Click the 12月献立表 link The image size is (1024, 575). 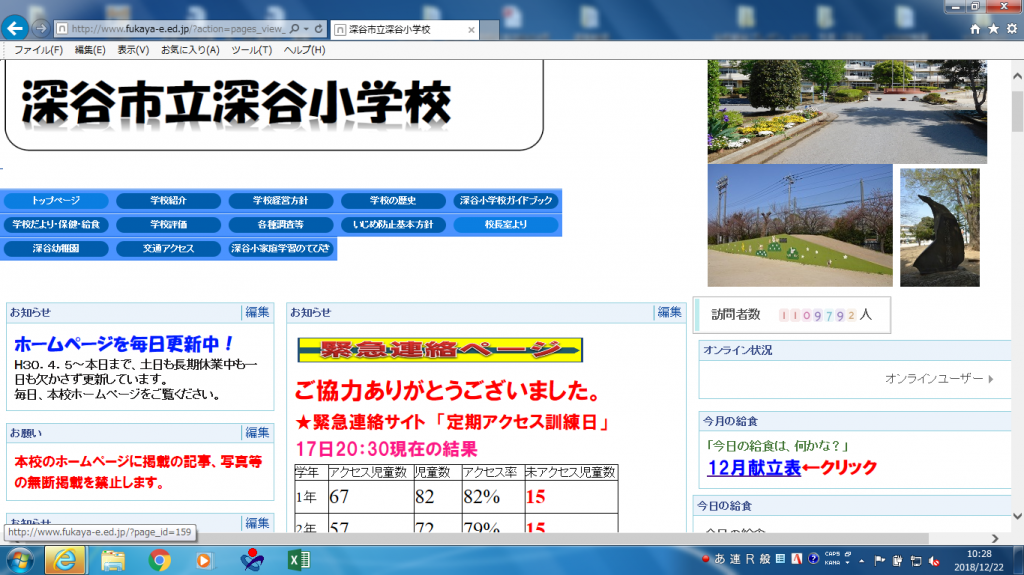pyautogui.click(x=754, y=467)
